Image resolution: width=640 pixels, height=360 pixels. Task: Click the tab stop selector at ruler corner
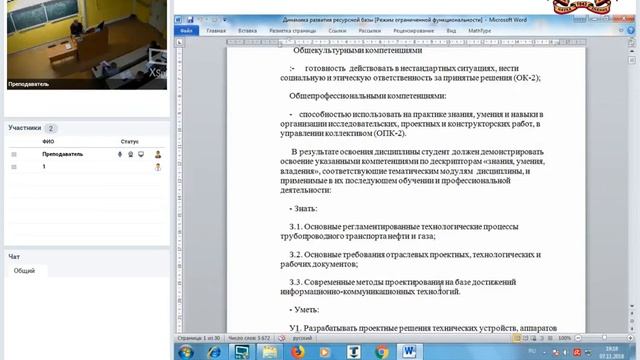[x=180, y=42]
